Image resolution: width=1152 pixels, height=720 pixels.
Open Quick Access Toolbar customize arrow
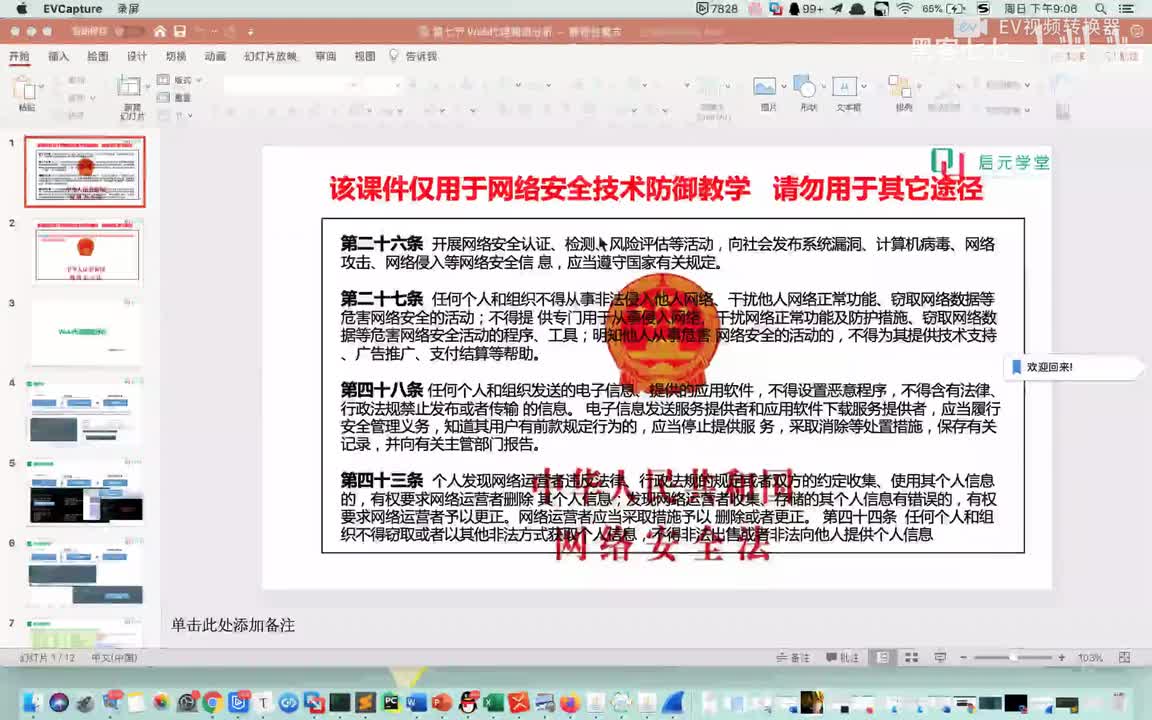pos(251,32)
